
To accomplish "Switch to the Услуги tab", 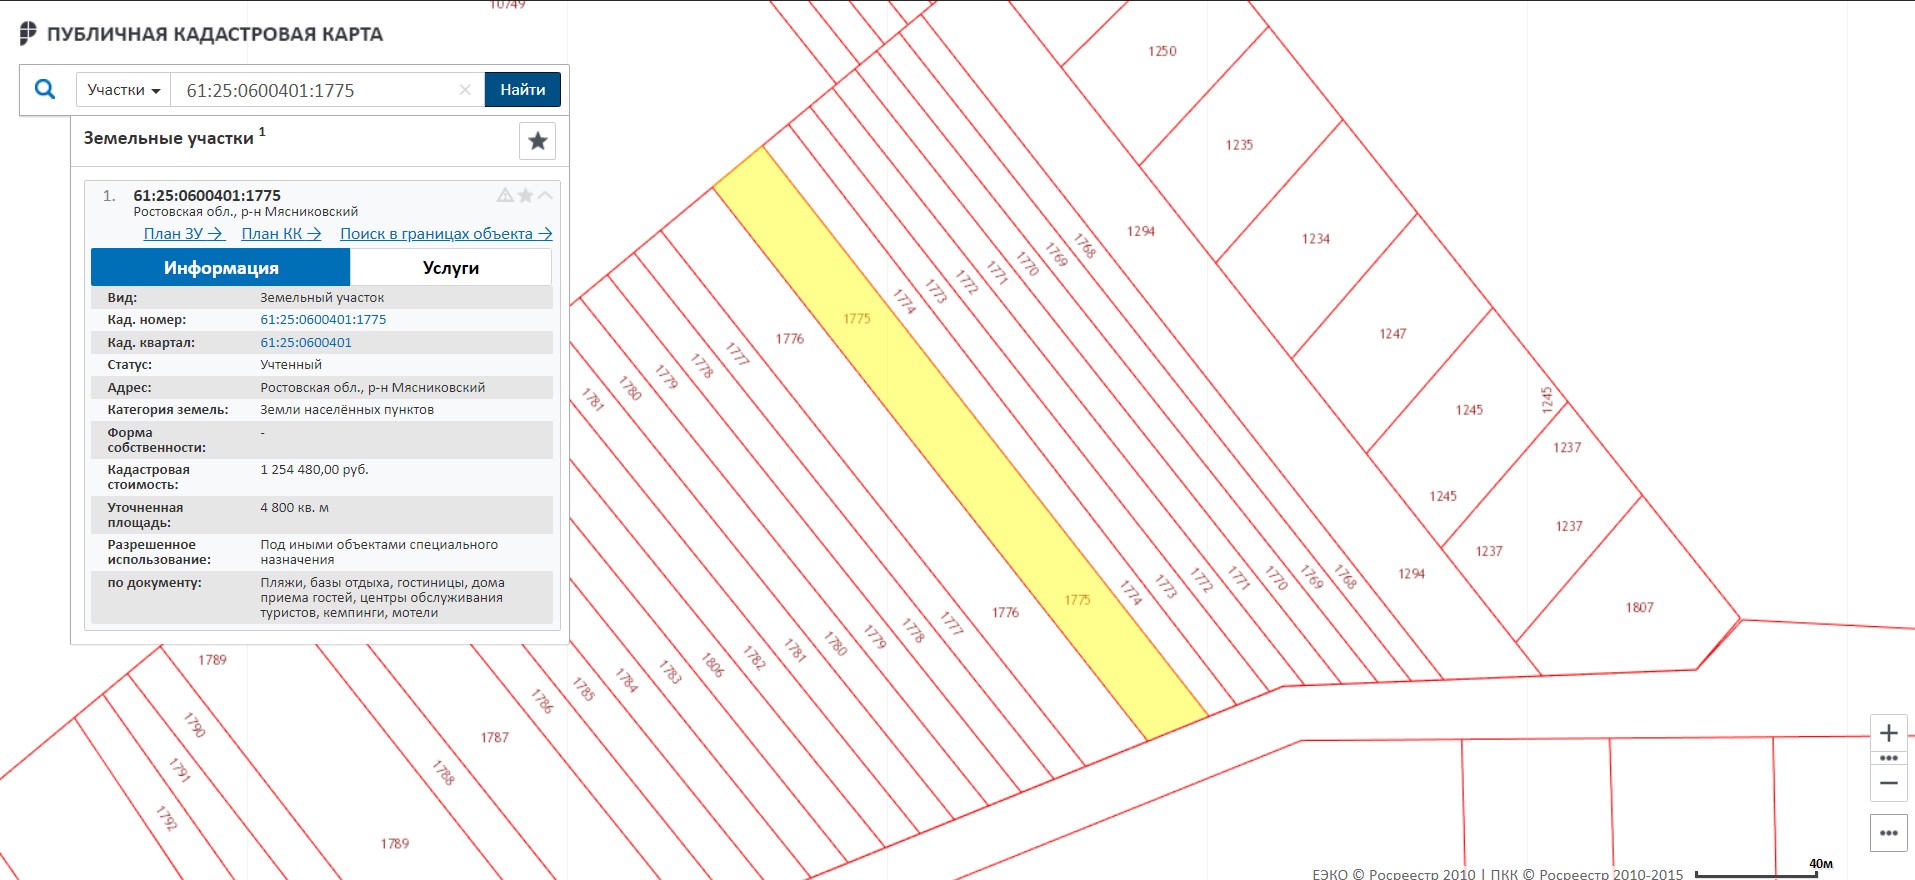I will pos(451,267).
